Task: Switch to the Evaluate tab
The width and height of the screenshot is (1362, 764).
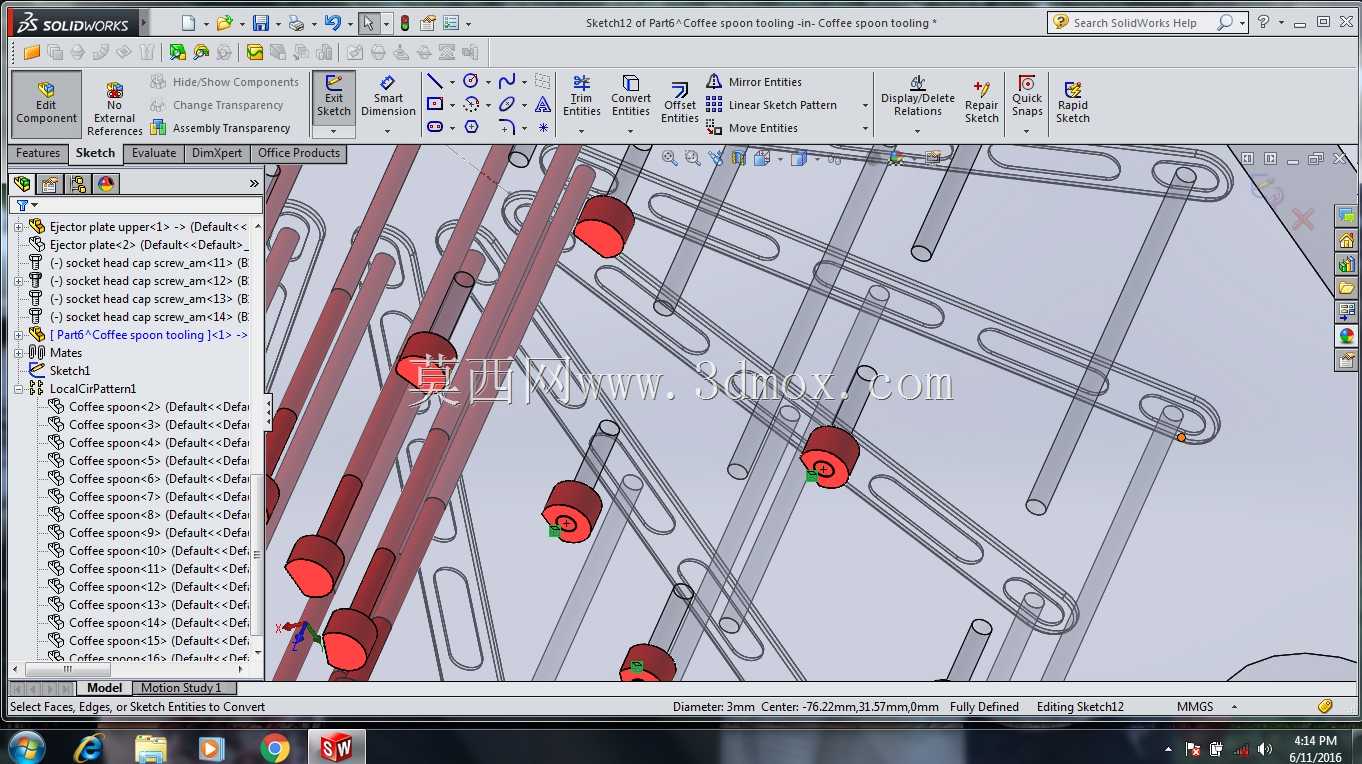Action: [154, 153]
